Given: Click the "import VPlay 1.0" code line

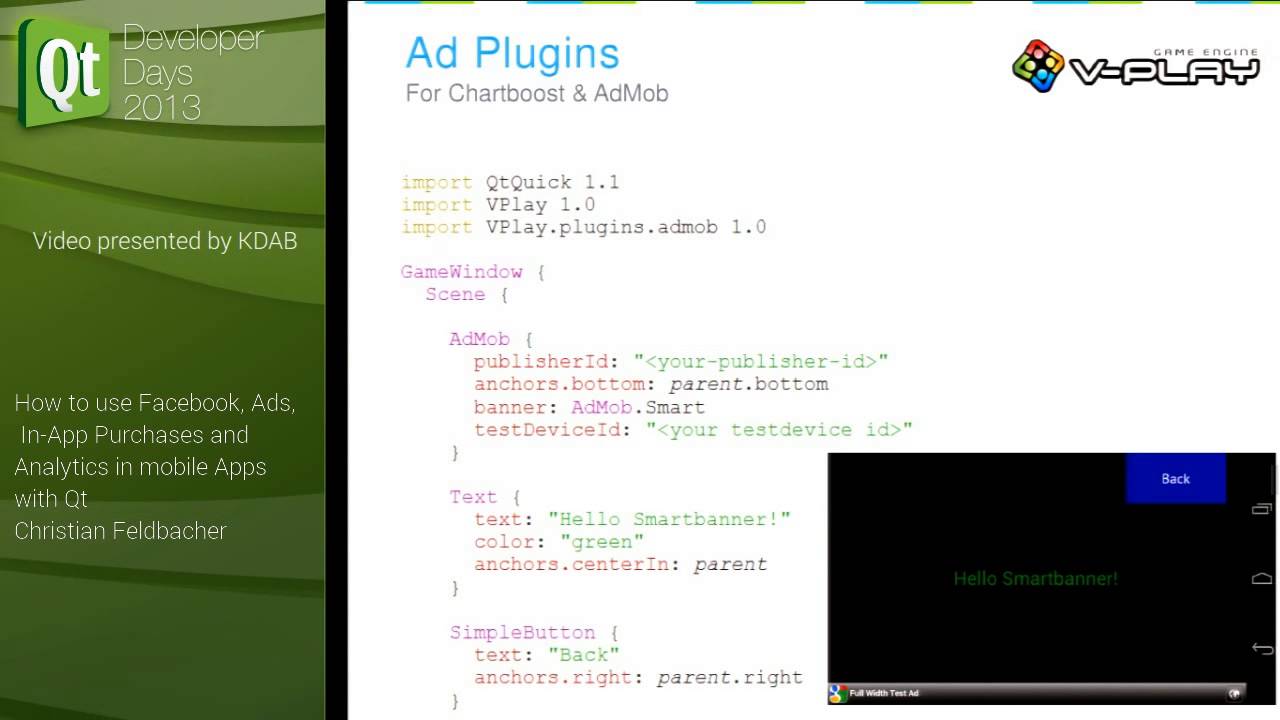Looking at the screenshot, I should (x=498, y=204).
